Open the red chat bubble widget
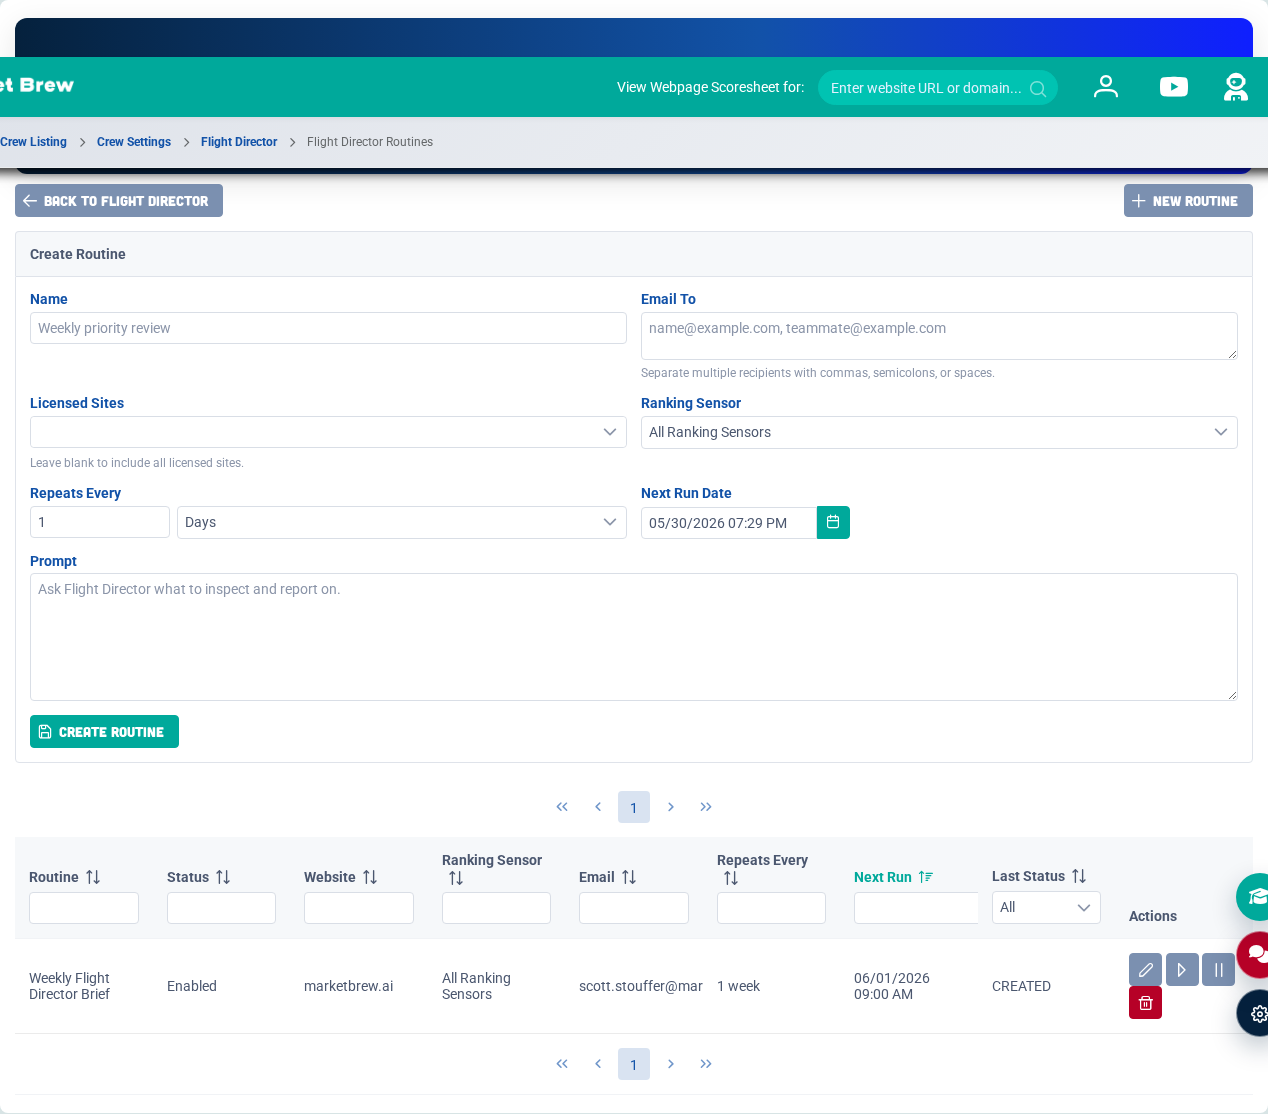Screen dimensions: 1268x1114 point(1254,954)
